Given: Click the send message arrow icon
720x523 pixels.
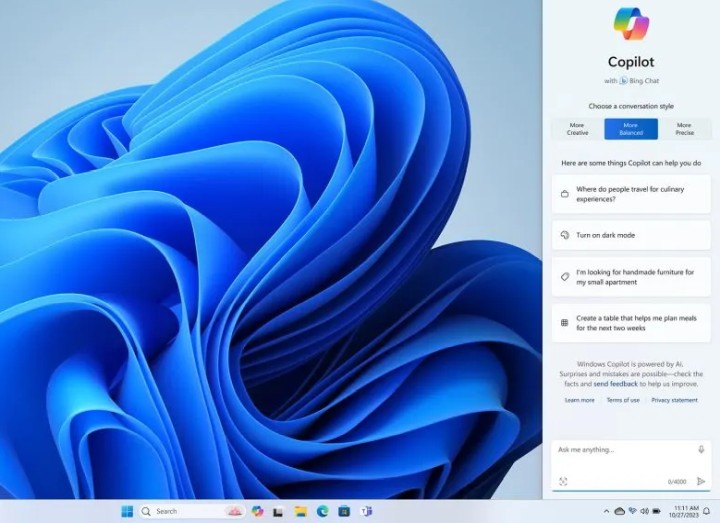Looking at the screenshot, I should pos(701,481).
